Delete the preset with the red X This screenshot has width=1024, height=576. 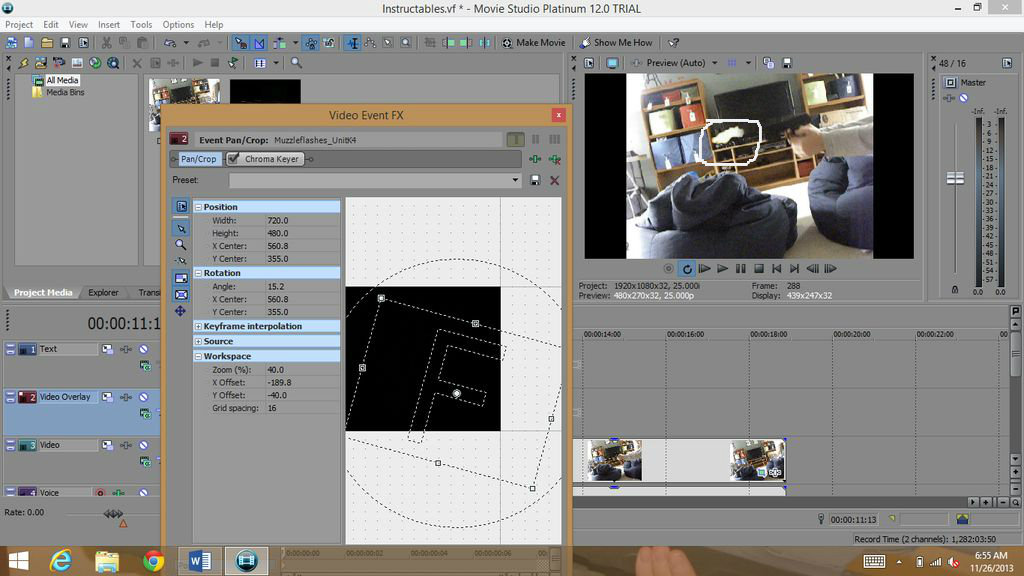pyautogui.click(x=554, y=180)
